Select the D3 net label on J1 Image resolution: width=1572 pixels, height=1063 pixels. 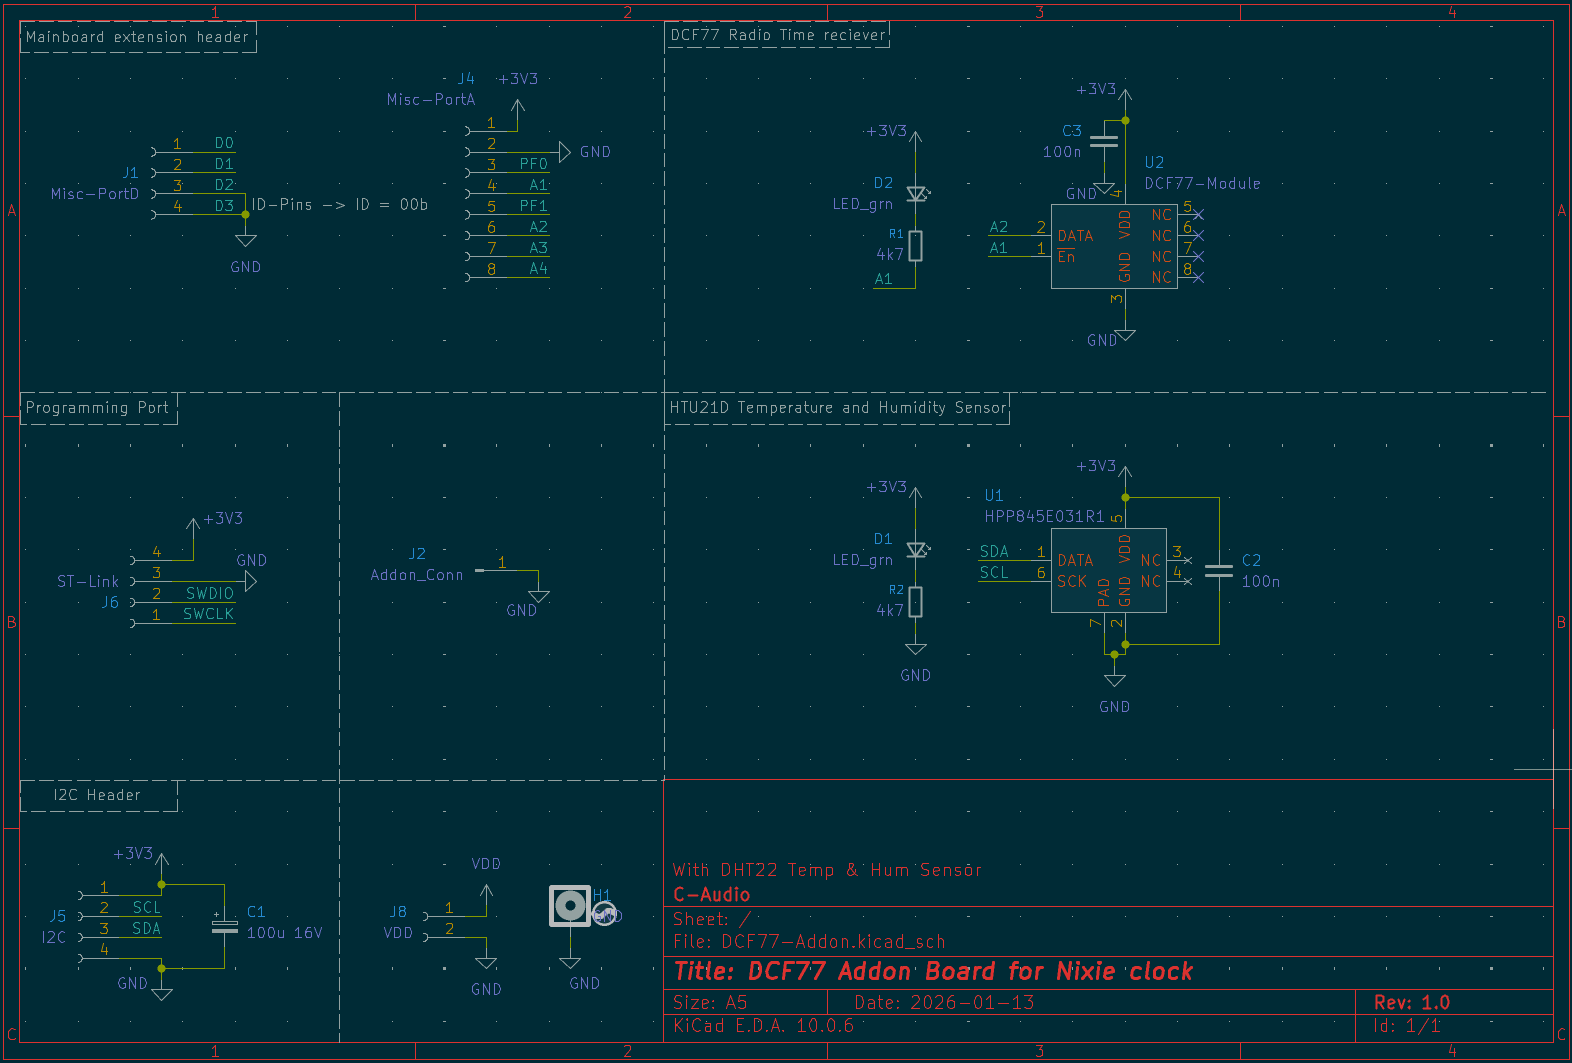(224, 206)
